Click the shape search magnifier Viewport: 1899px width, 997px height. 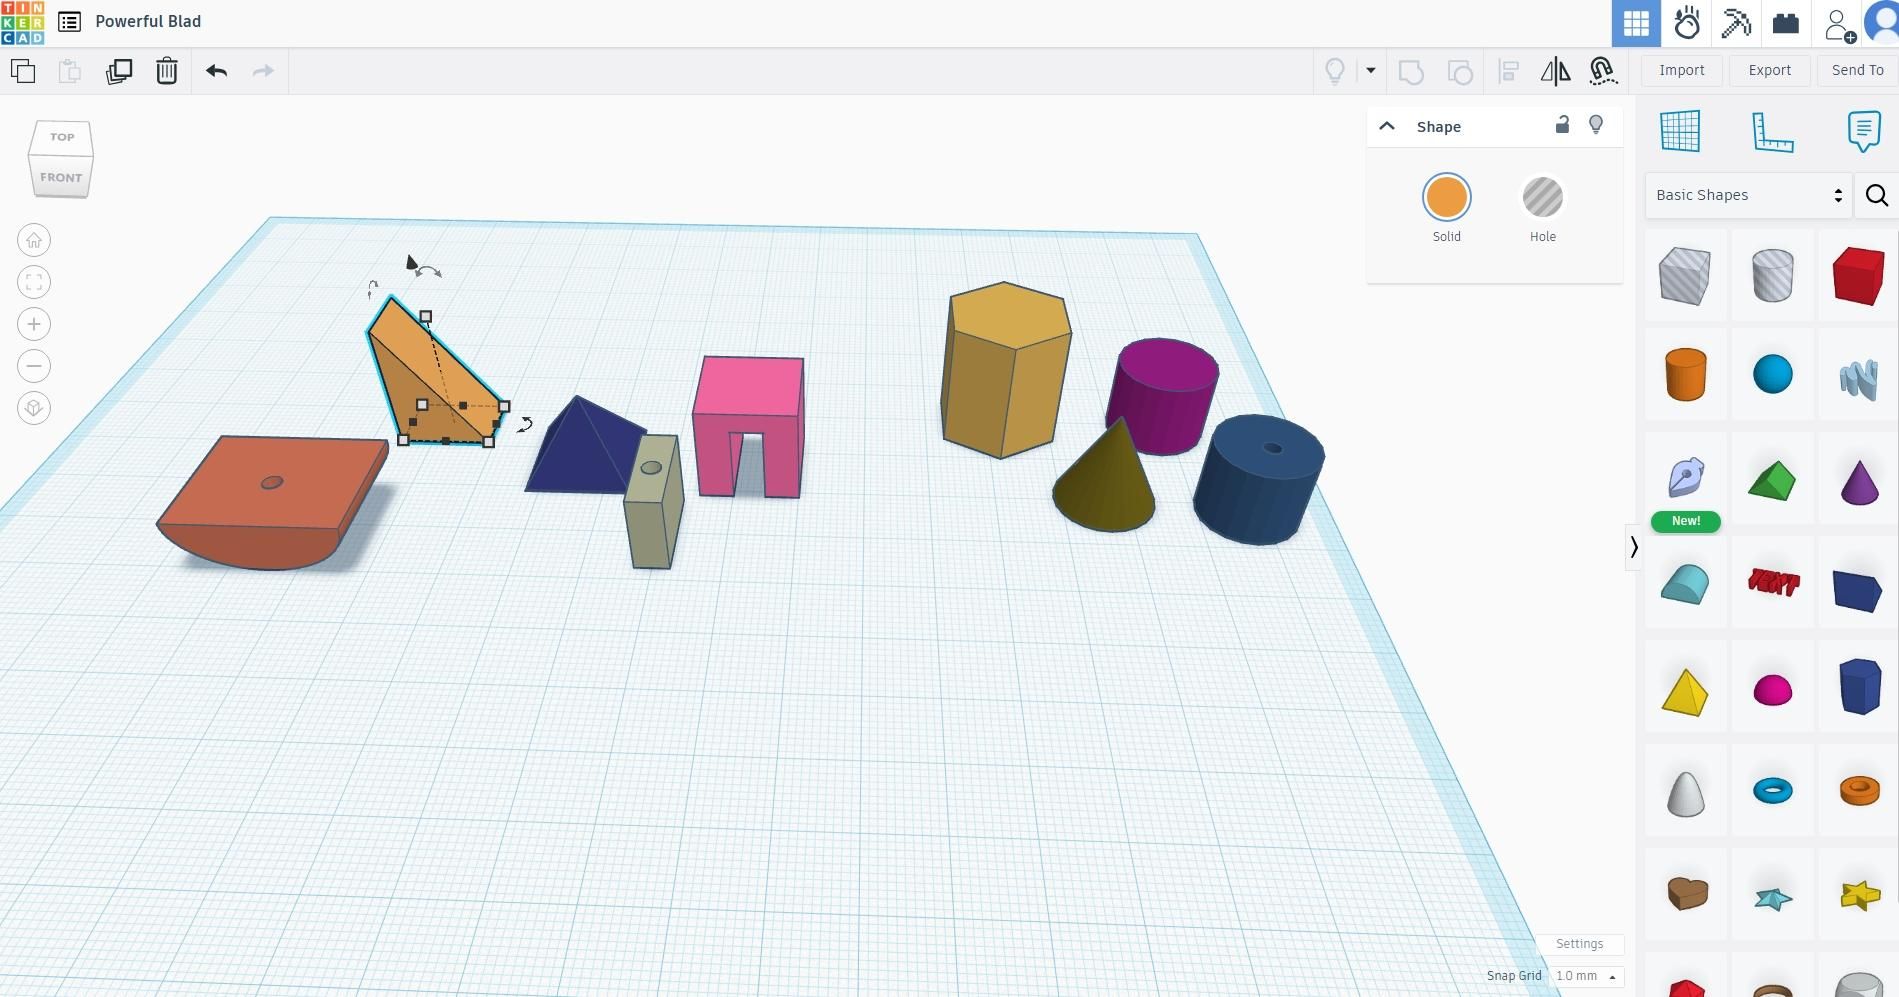point(1877,195)
